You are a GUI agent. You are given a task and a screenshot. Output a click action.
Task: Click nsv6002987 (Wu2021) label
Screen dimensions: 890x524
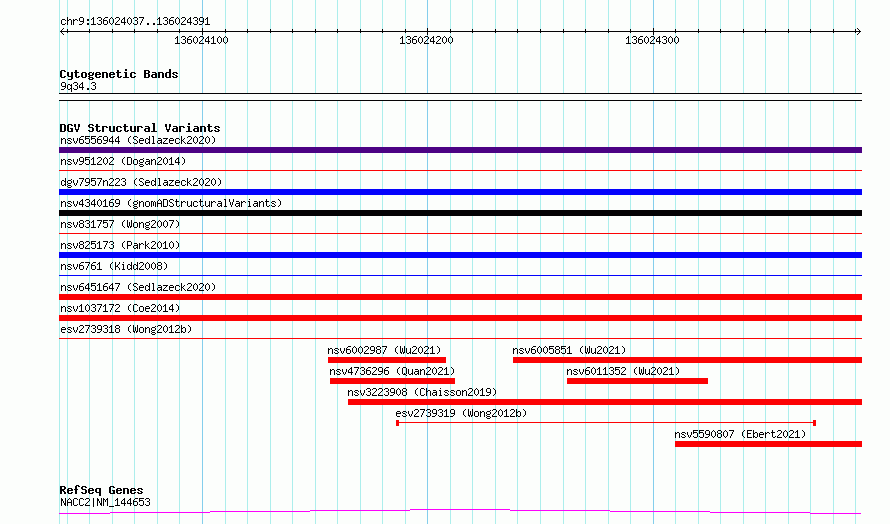pyautogui.click(x=384, y=350)
